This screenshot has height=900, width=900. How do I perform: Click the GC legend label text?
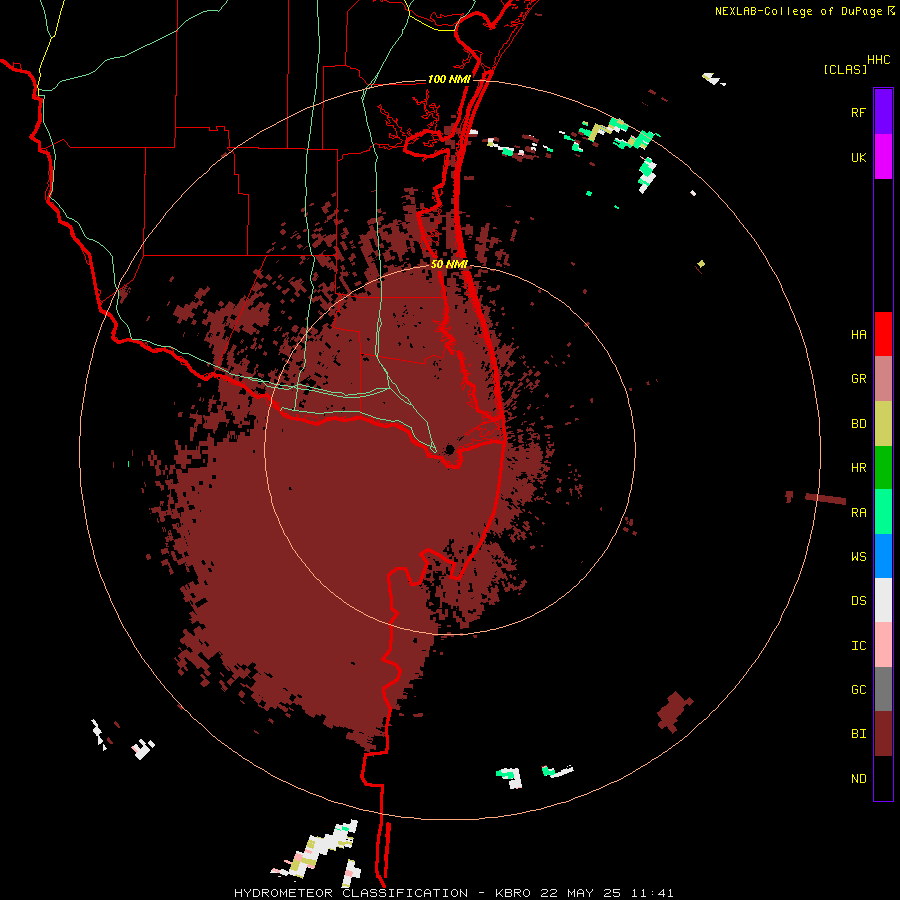(x=858, y=689)
